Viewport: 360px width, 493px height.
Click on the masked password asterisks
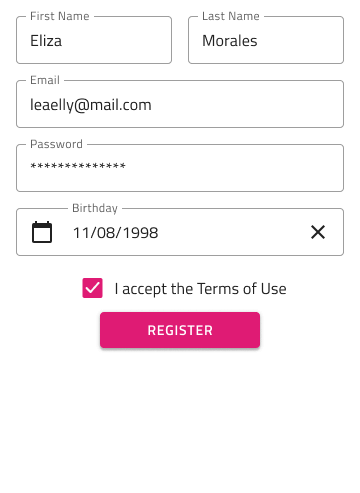[78, 166]
